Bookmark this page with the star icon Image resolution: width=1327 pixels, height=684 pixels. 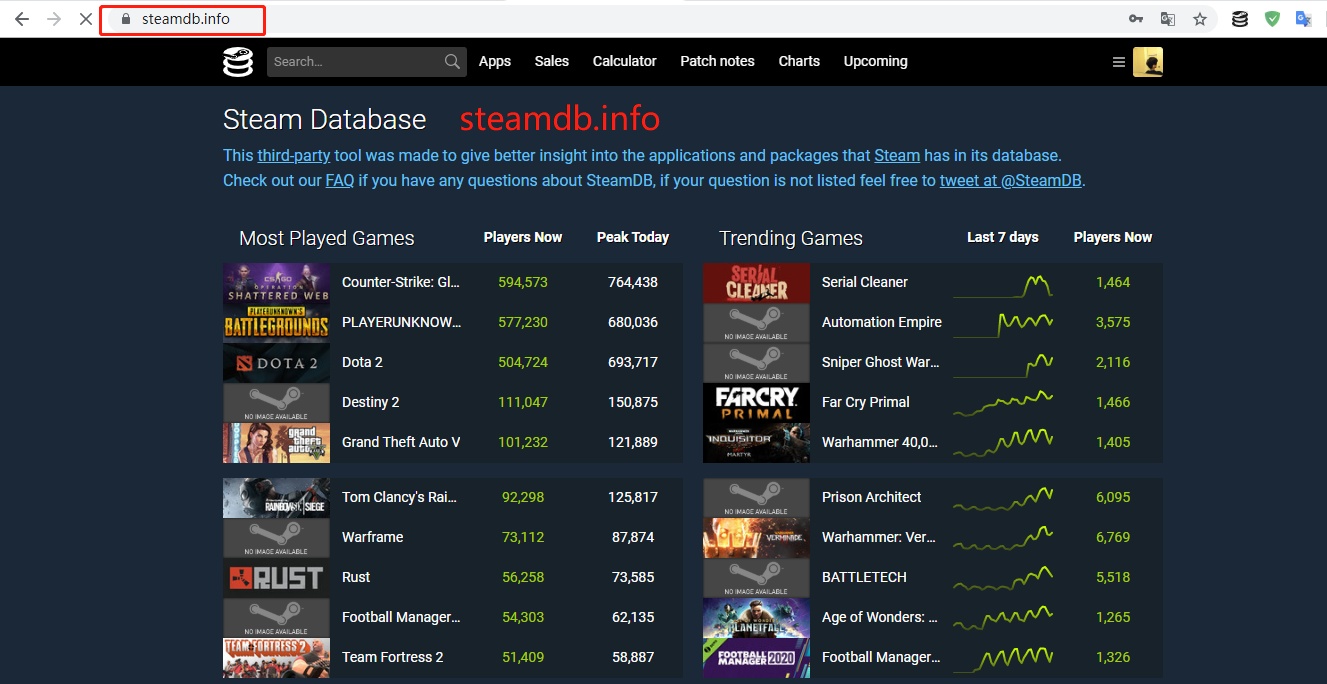pos(1200,19)
